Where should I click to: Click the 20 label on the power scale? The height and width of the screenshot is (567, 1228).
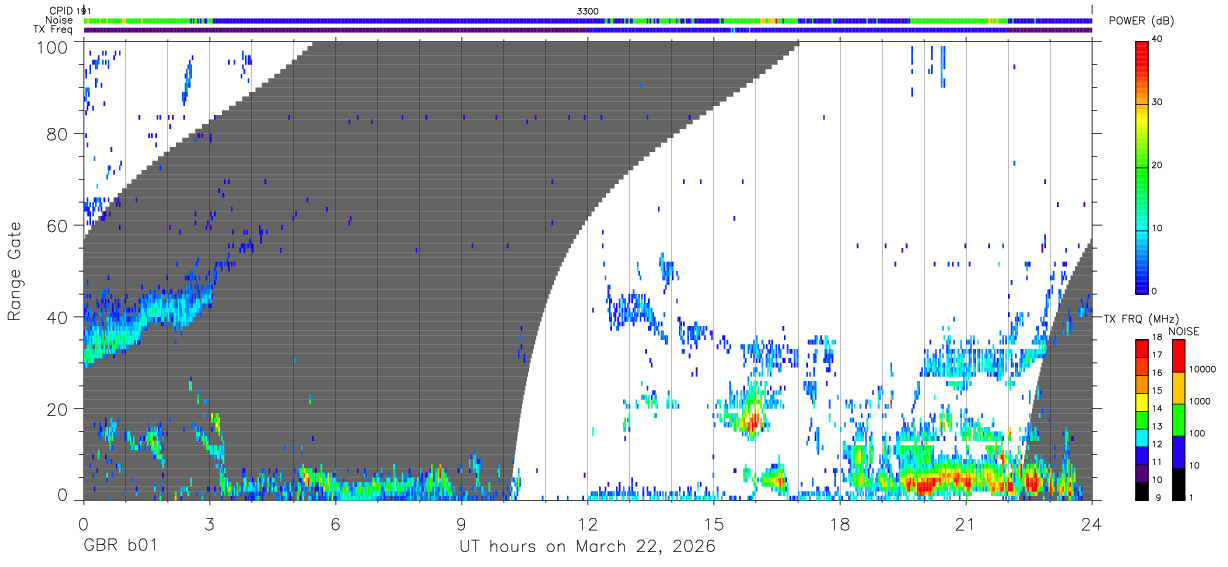pos(1155,165)
